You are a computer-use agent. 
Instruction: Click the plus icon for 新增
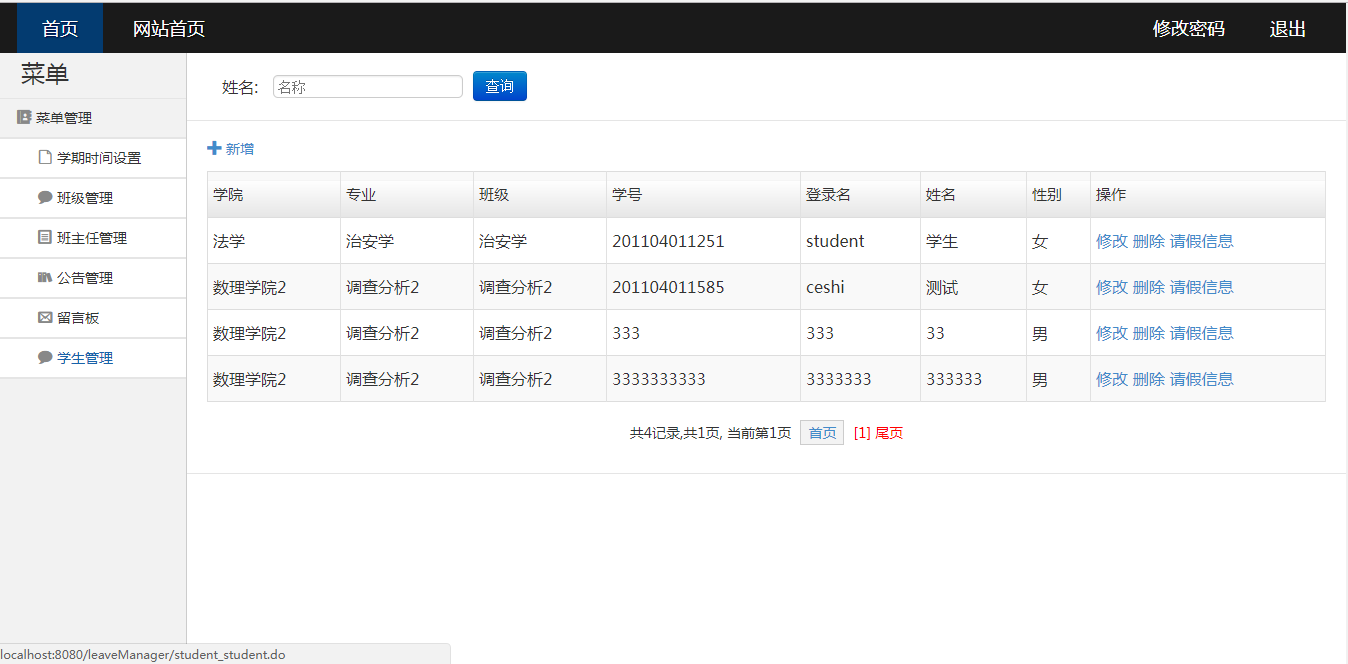point(214,149)
